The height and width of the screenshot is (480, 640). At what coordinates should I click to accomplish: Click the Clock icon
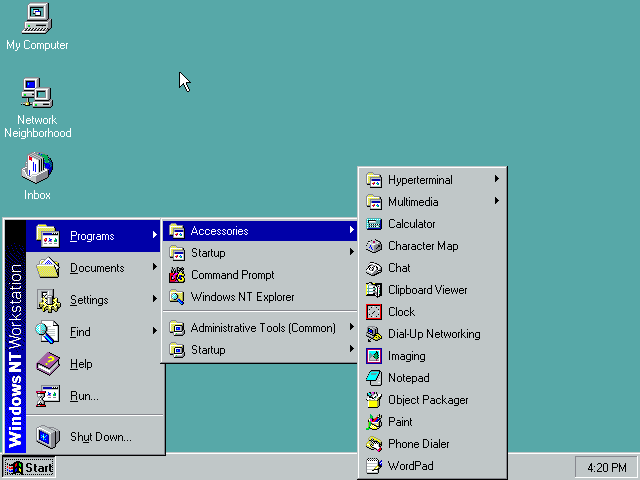[374, 312]
